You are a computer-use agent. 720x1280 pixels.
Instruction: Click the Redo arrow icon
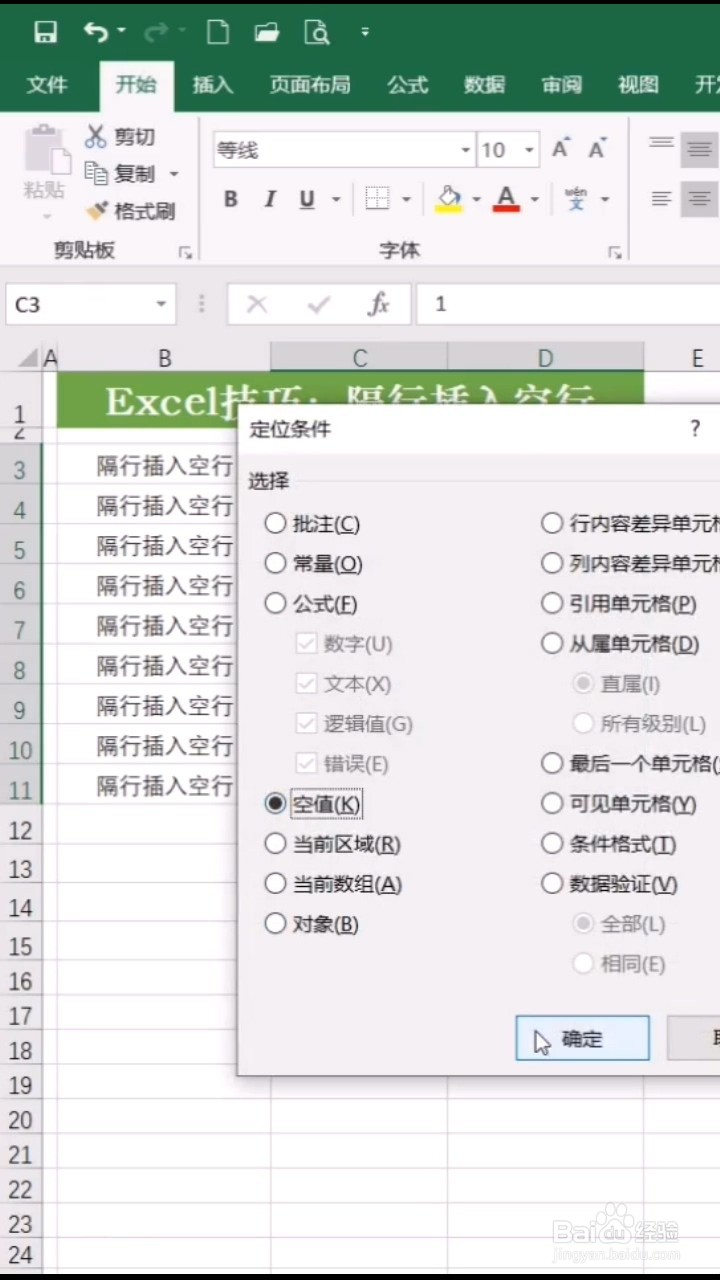point(156,33)
